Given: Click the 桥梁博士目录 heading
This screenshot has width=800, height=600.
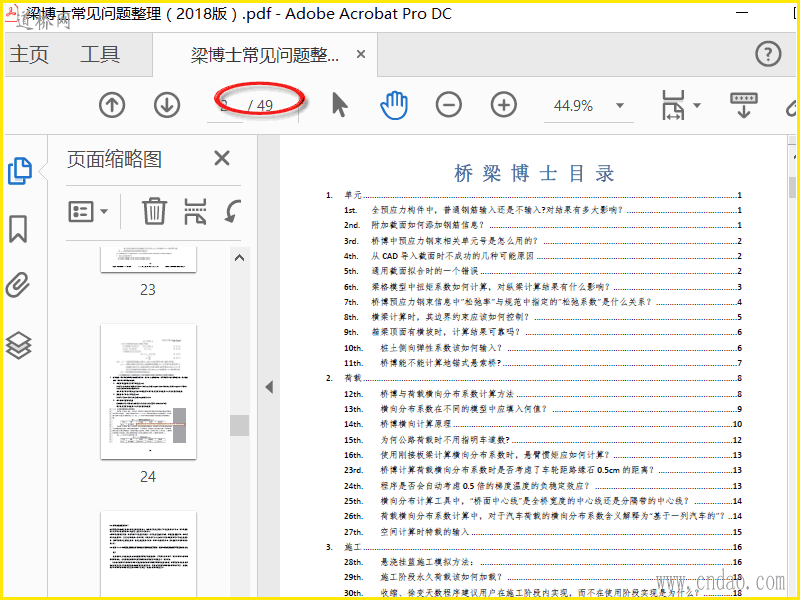Looking at the screenshot, I should click(534, 173).
